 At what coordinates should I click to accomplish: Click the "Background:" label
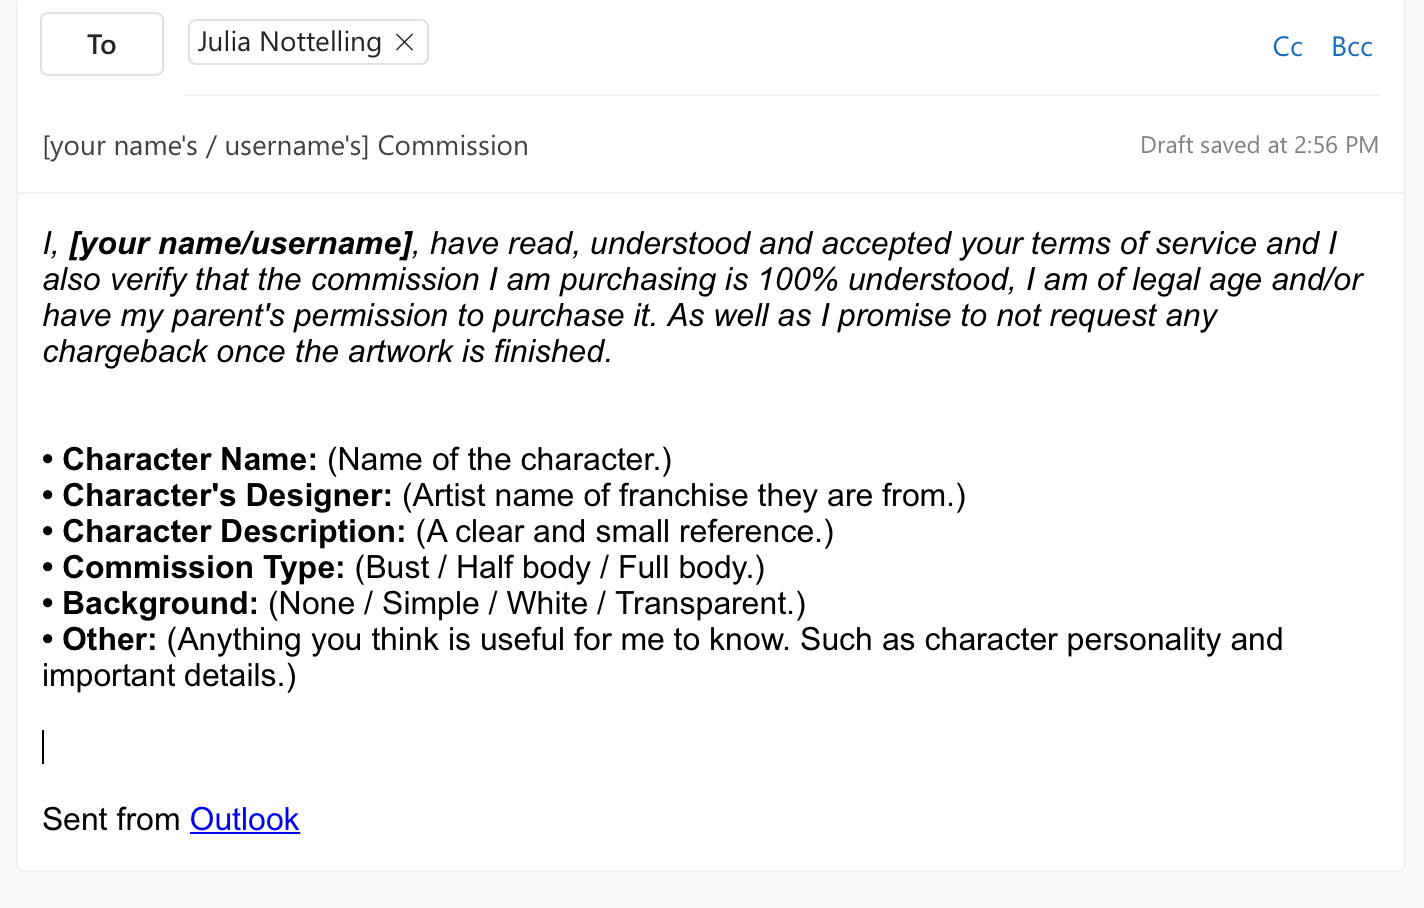pyautogui.click(x=160, y=604)
